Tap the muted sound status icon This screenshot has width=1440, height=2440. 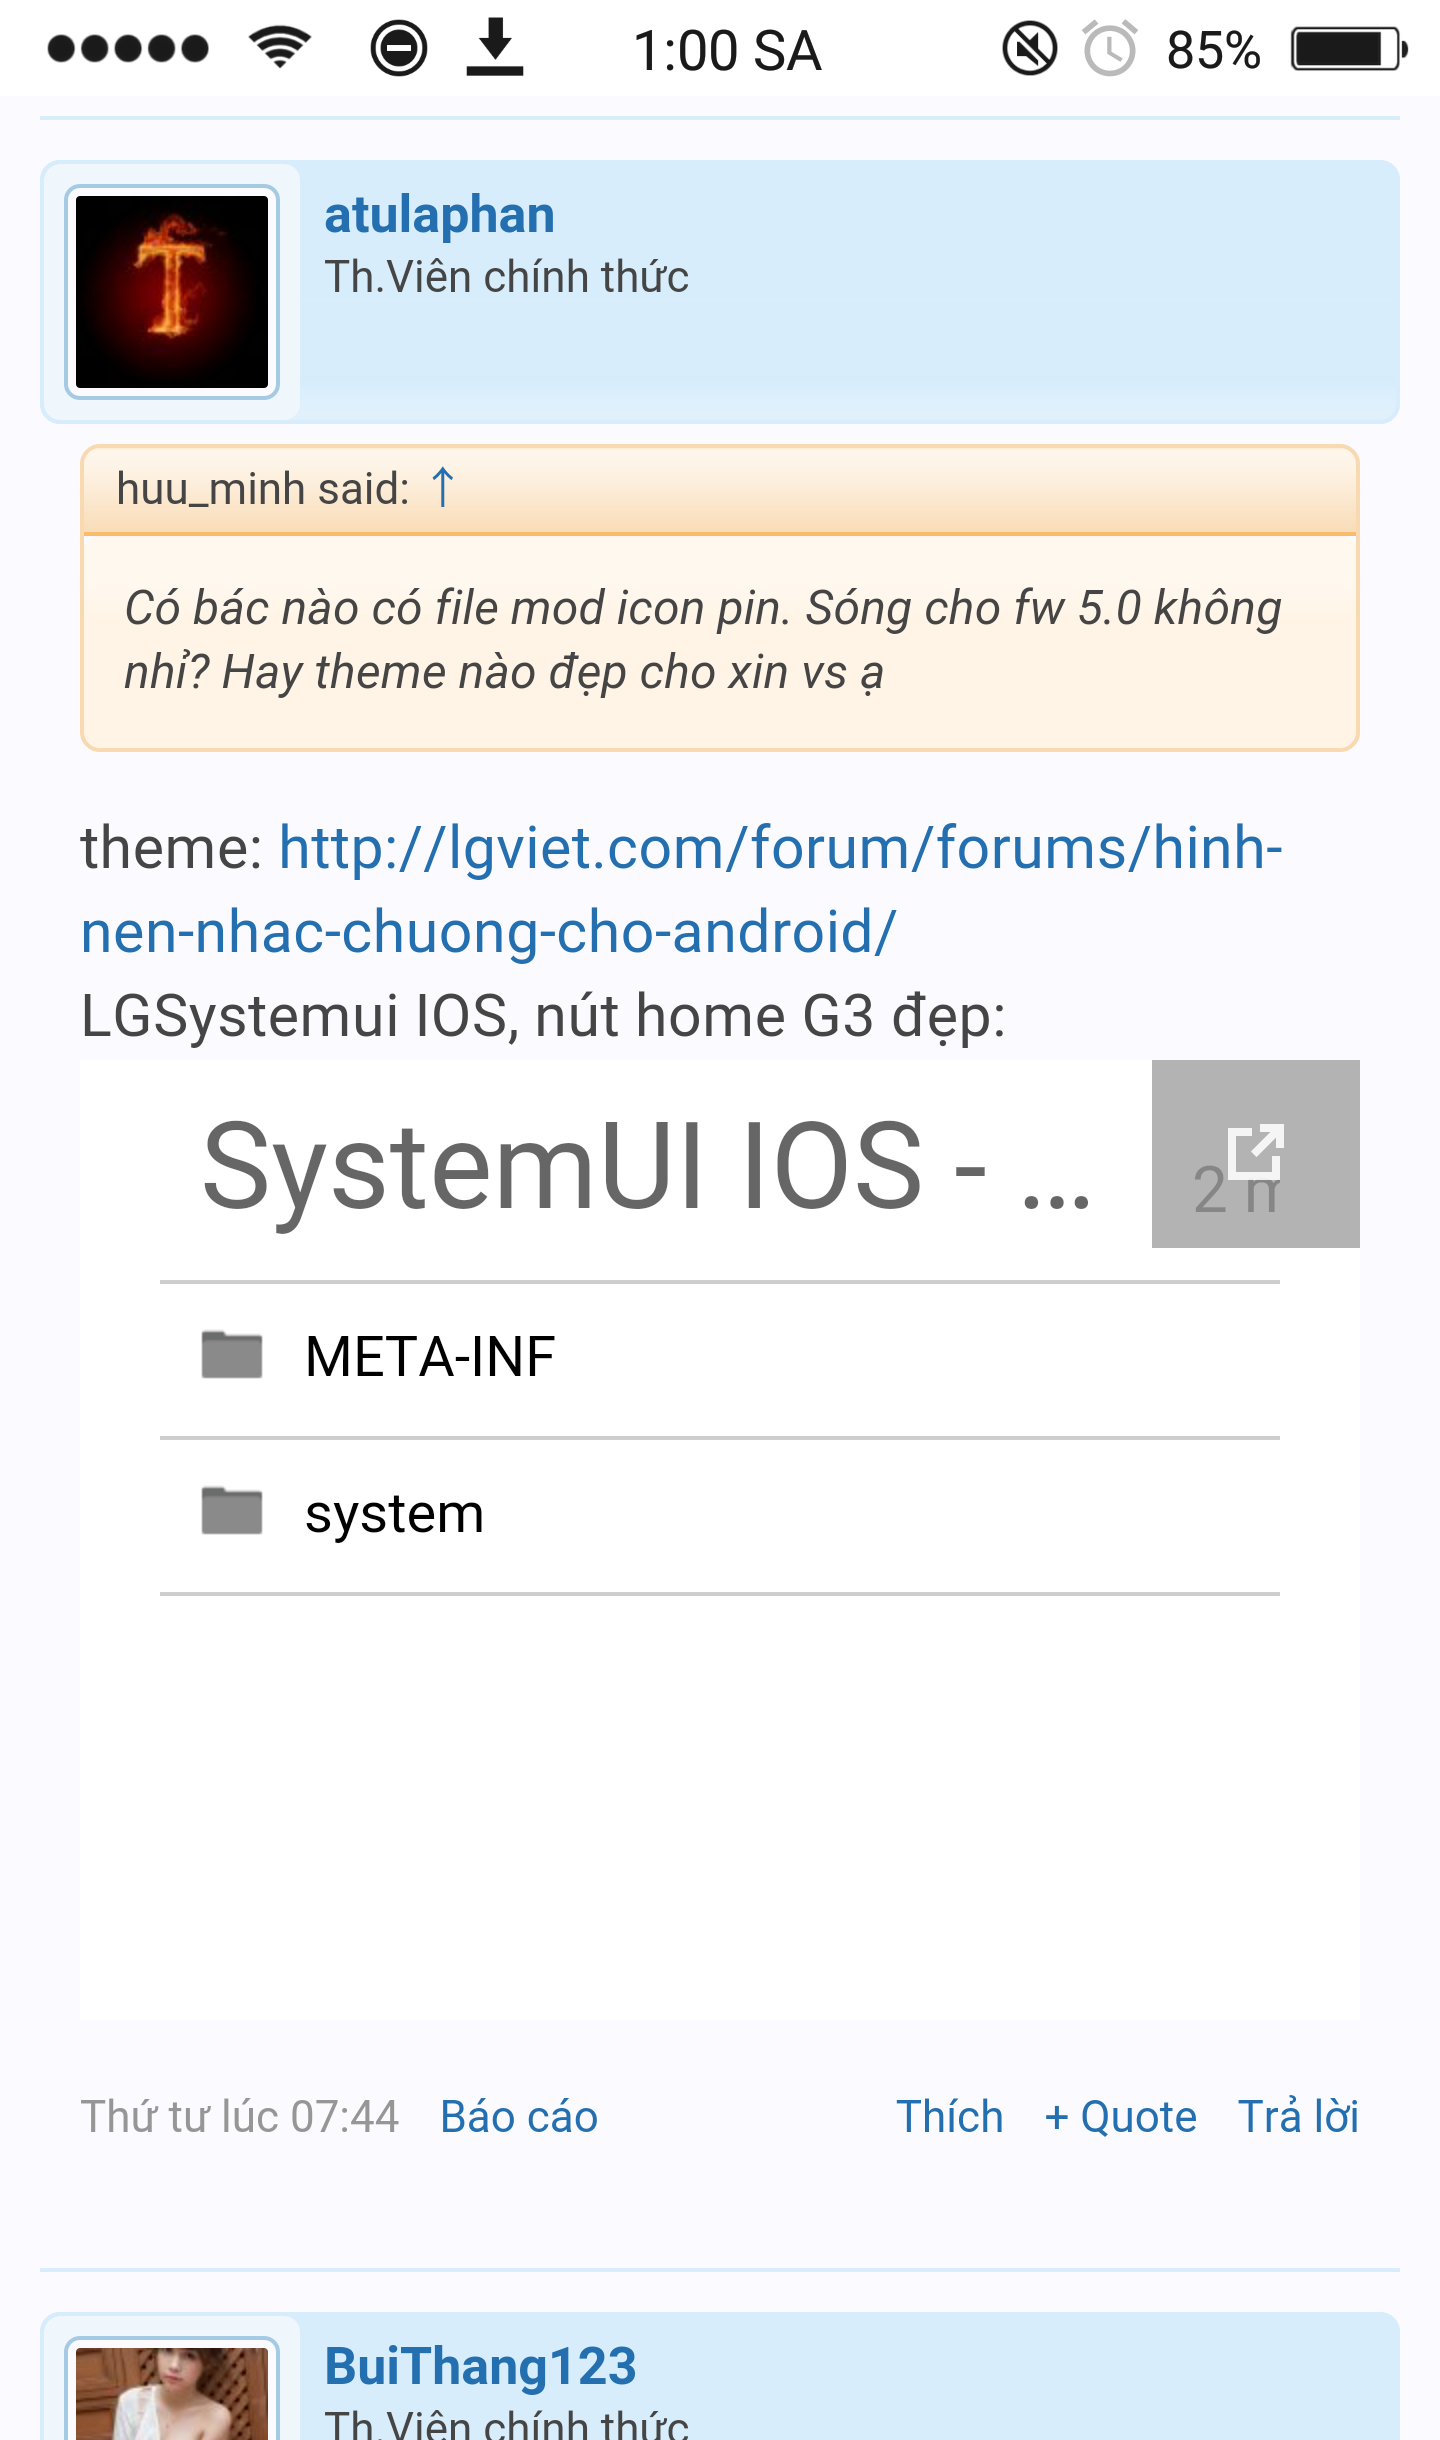point(1029,48)
